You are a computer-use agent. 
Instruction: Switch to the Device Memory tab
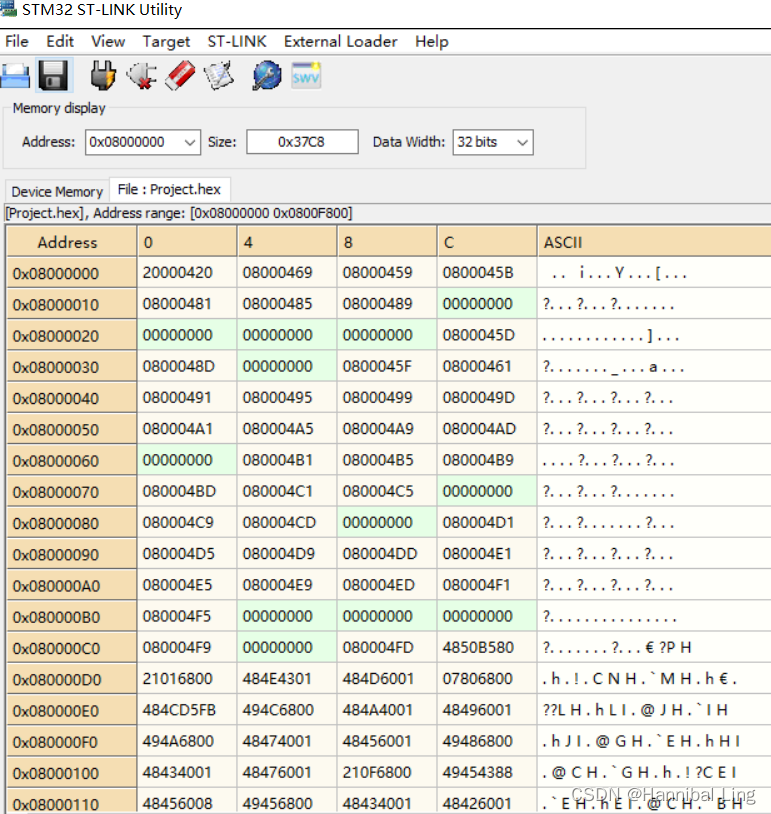[x=57, y=192]
